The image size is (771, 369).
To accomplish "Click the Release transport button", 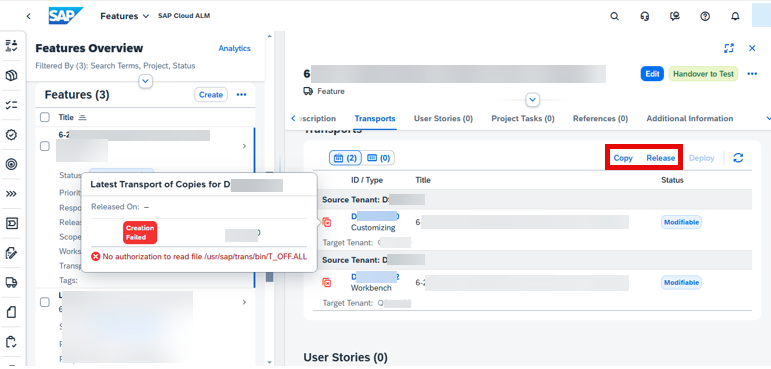I will 660,158.
